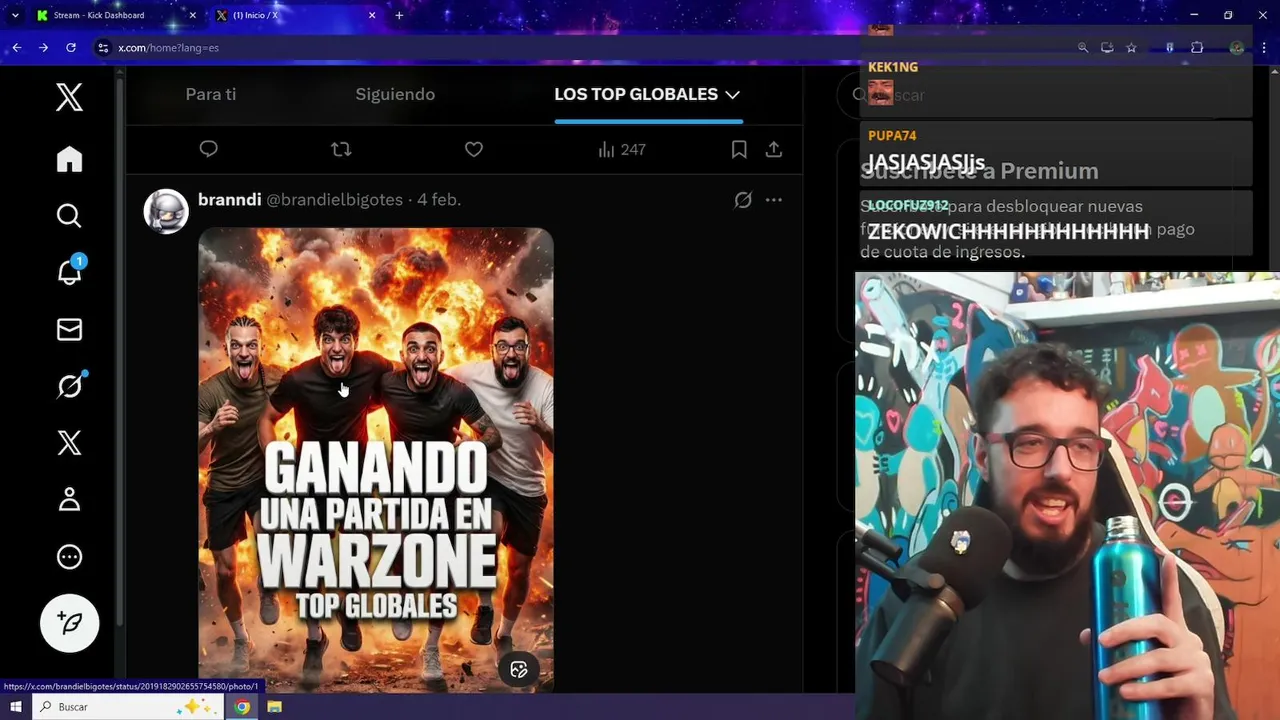Expand the tab search chevron in Chrome
Image resolution: width=1280 pixels, height=720 pixels.
[14, 15]
